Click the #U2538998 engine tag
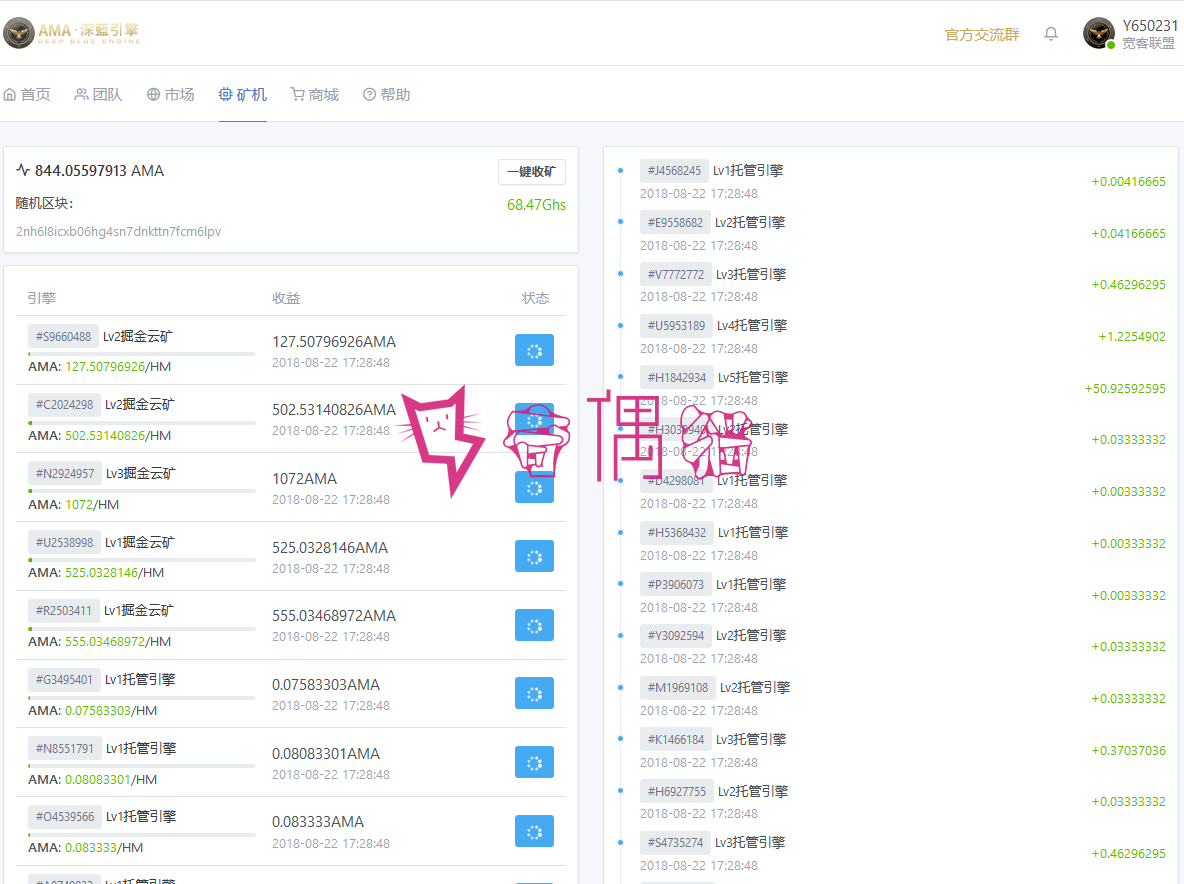The image size is (1184, 884). coord(64,543)
